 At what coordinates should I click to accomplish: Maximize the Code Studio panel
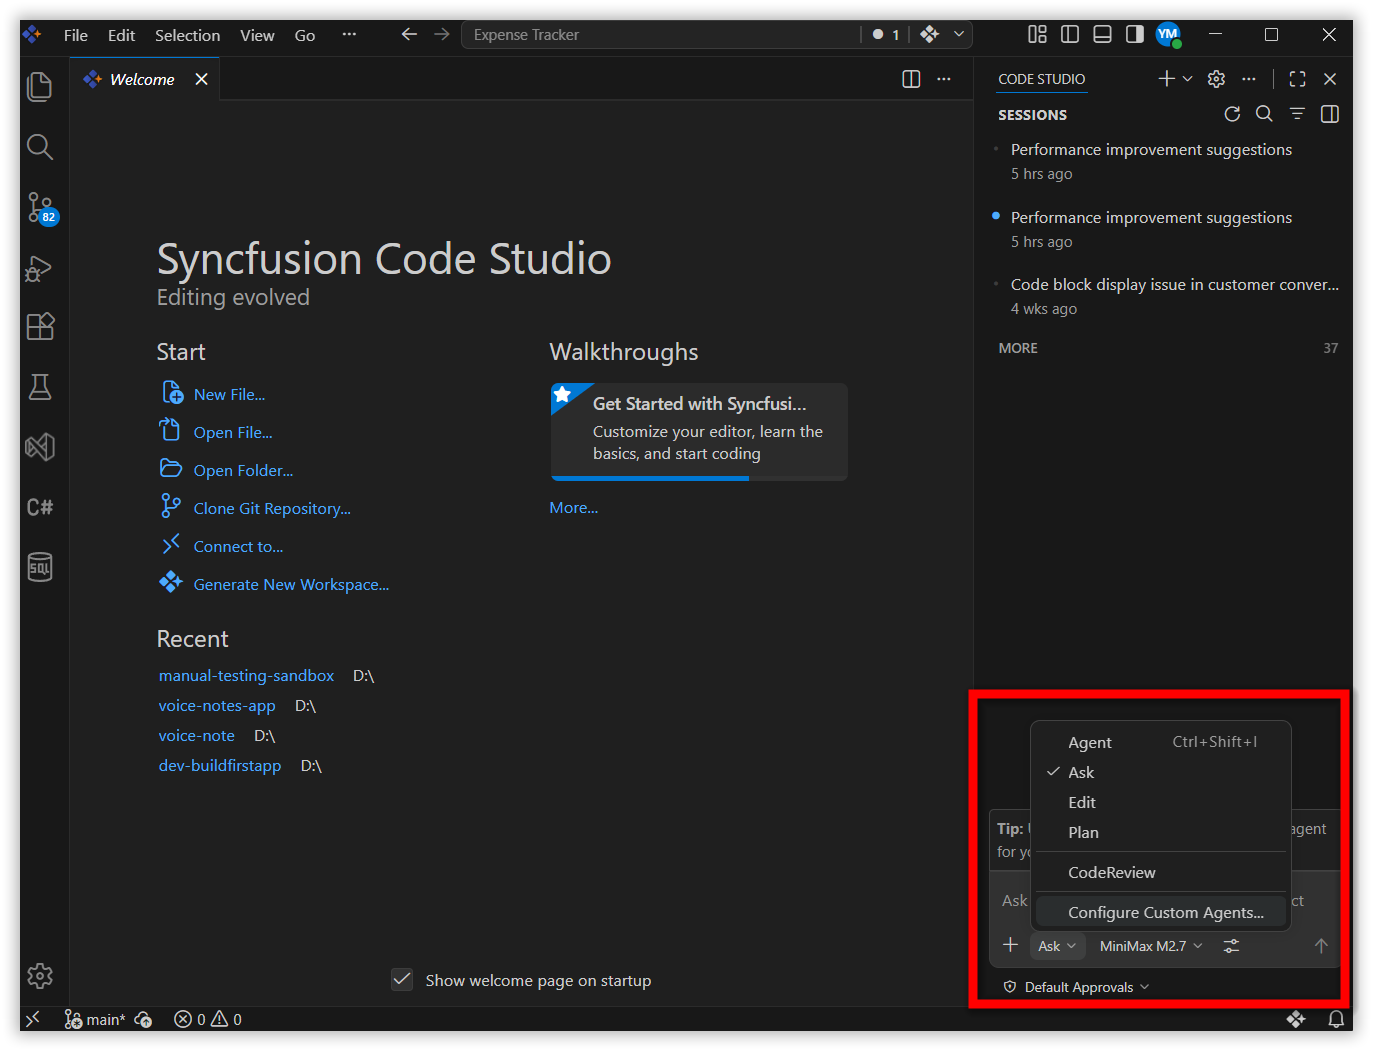(1298, 79)
